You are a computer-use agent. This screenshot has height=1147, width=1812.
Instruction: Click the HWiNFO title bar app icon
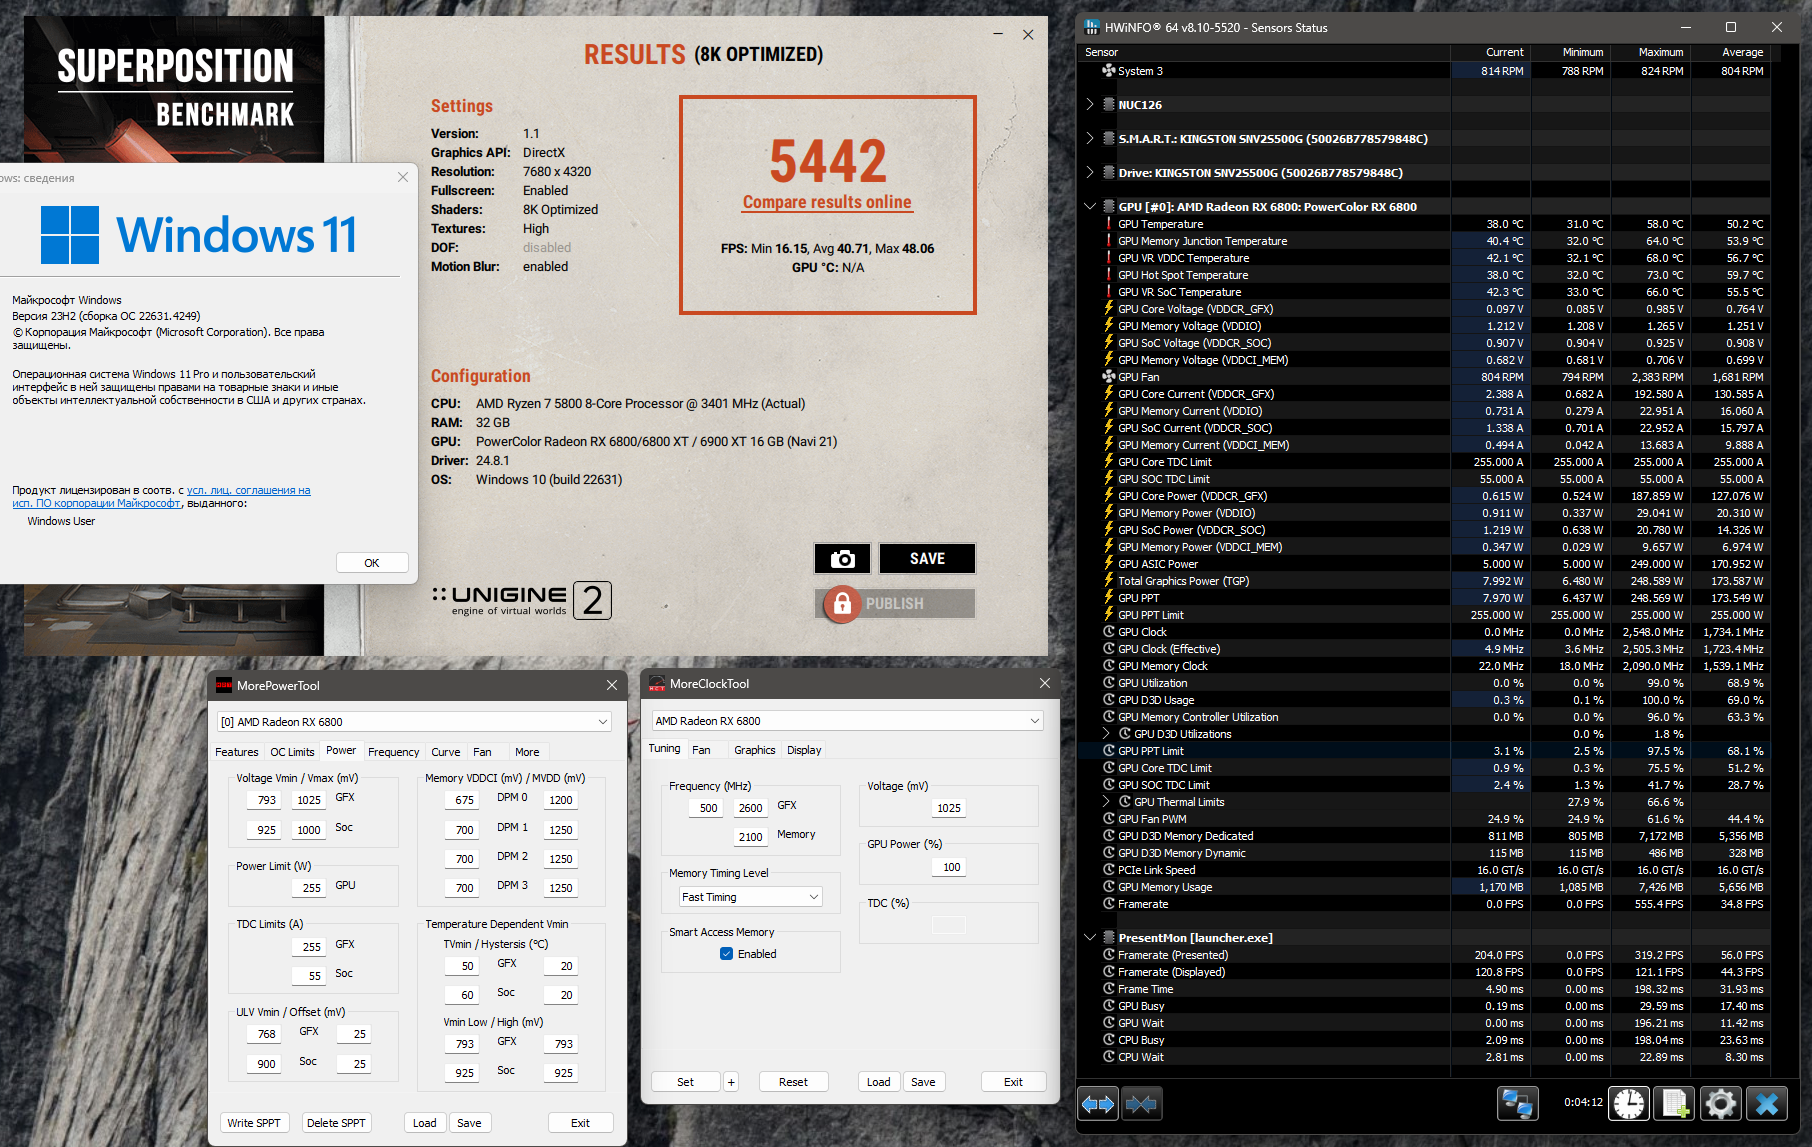point(1092,27)
